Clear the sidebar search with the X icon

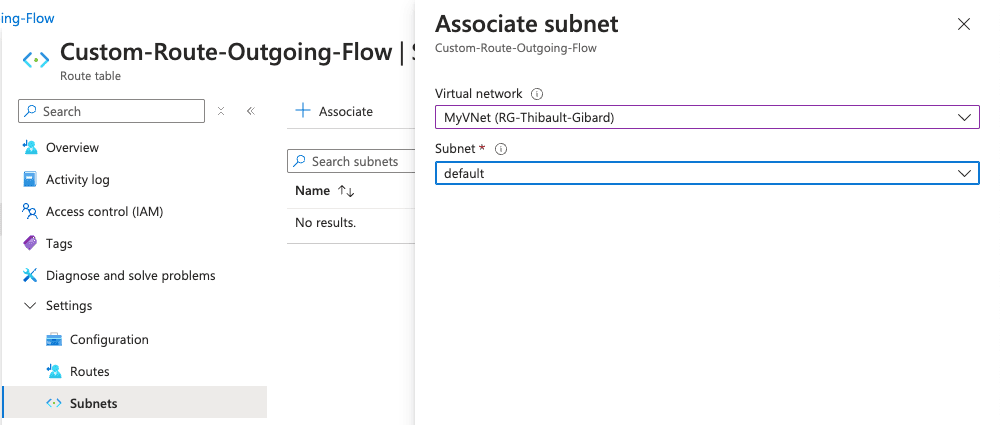point(221,111)
